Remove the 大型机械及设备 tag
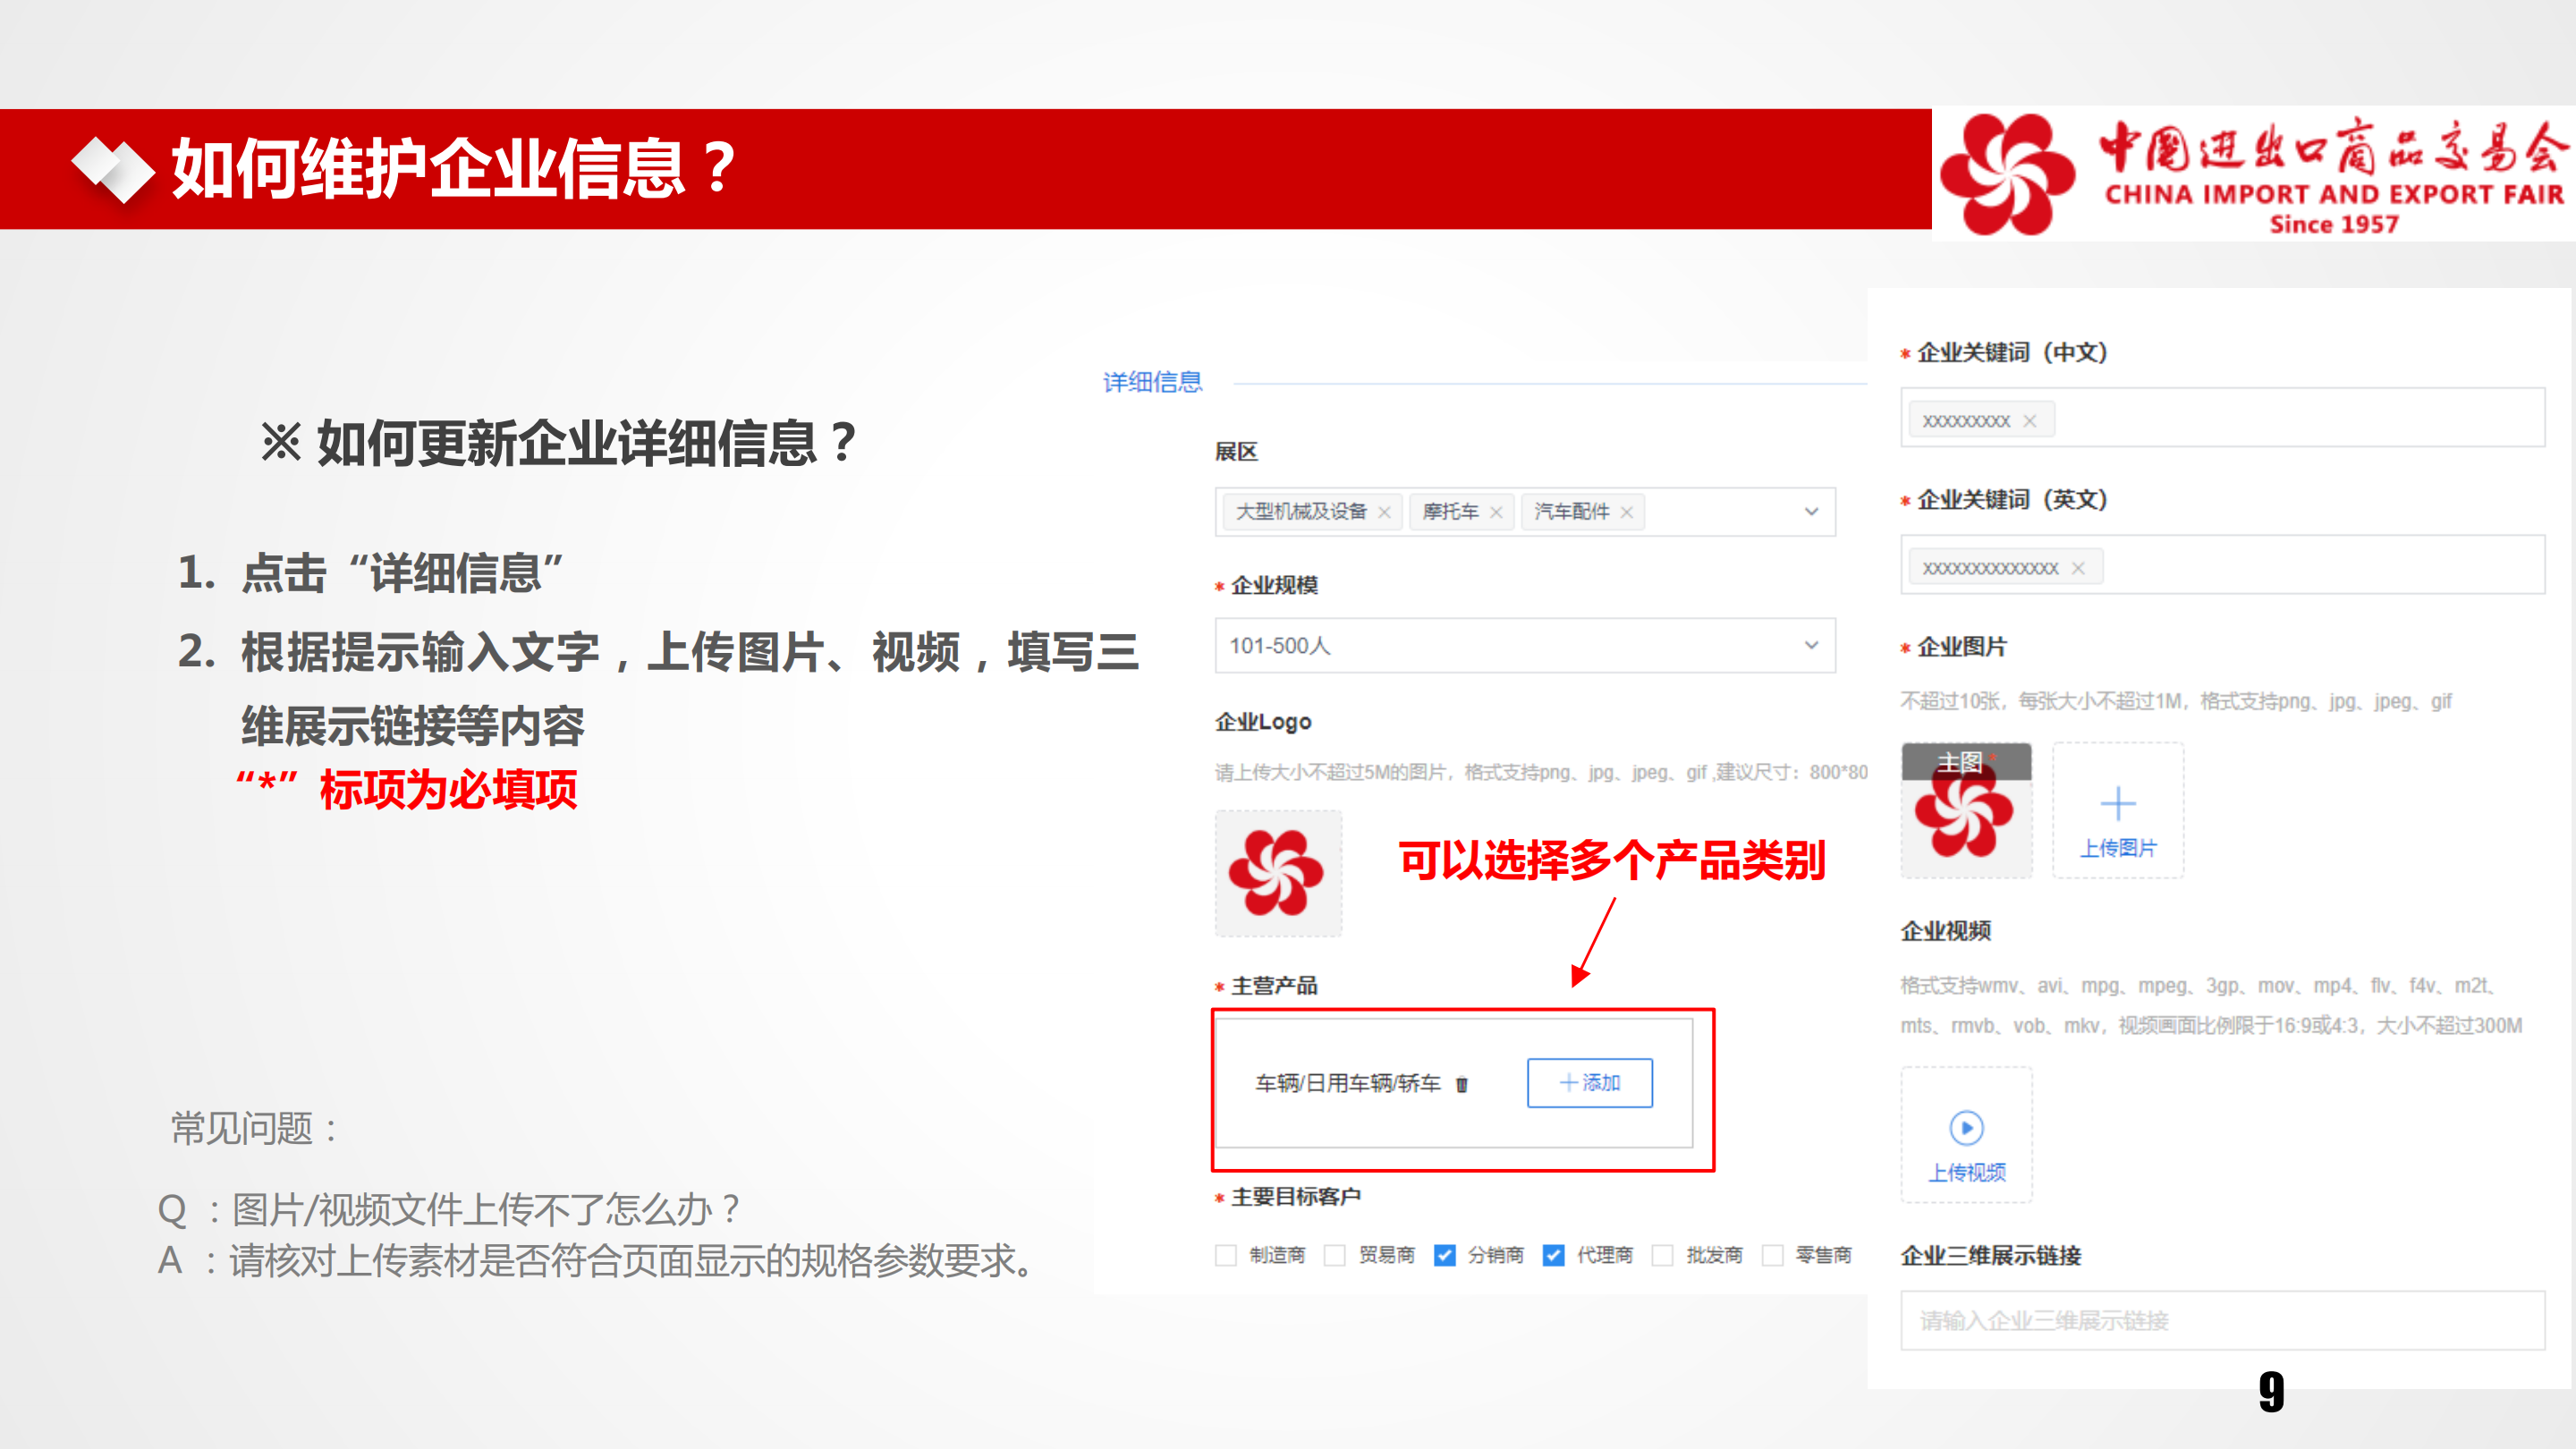The height and width of the screenshot is (1449, 2576). pos(1384,512)
